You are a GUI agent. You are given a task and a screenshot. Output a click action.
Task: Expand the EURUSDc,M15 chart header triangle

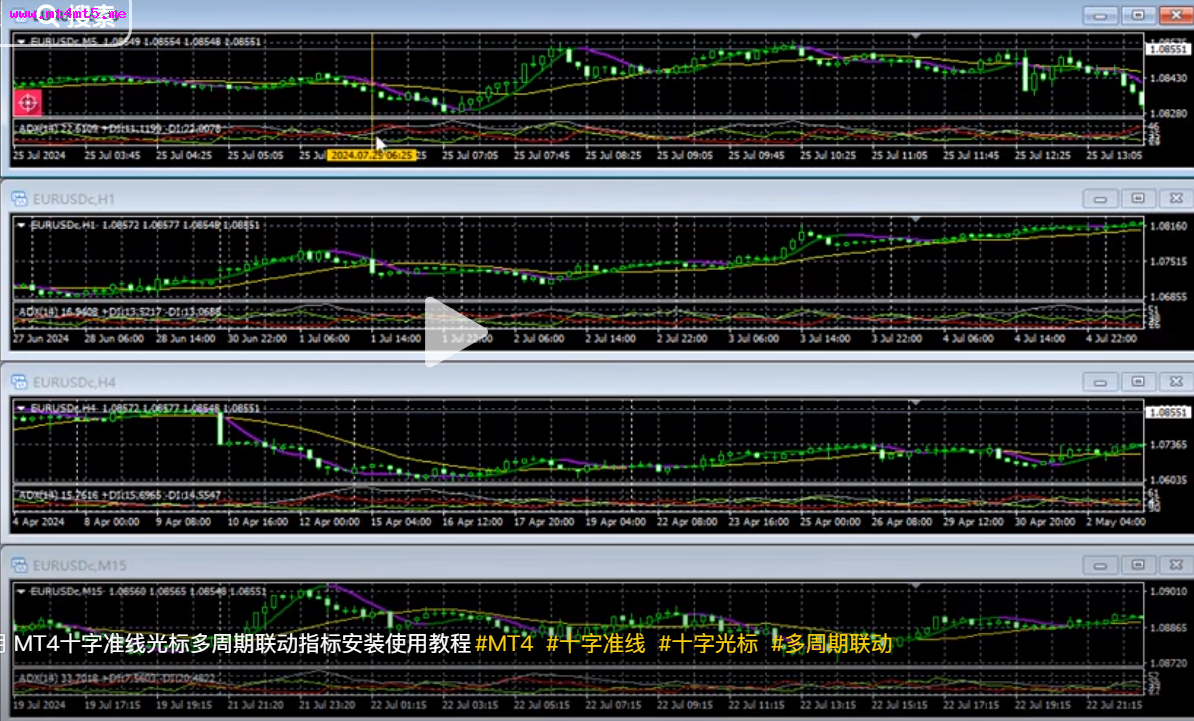tap(21, 592)
